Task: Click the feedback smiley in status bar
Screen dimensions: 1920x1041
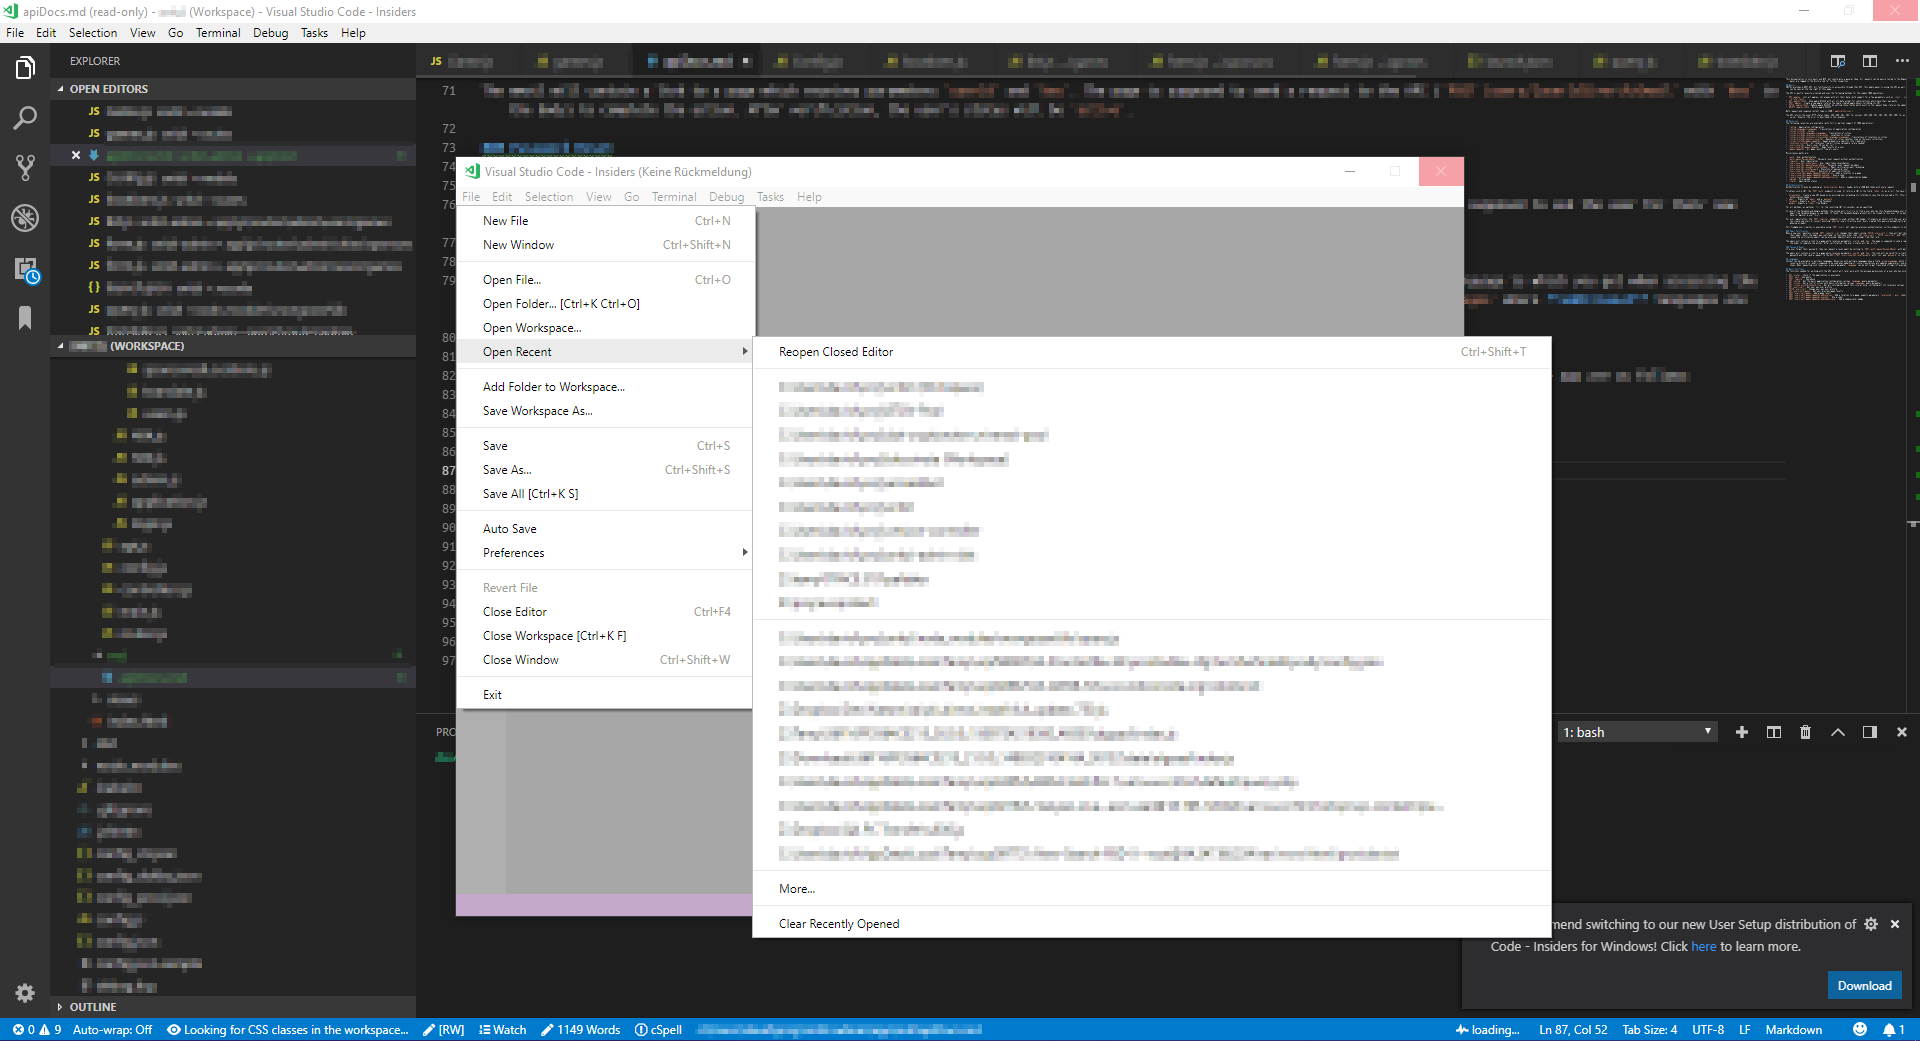Action: [x=1860, y=1029]
